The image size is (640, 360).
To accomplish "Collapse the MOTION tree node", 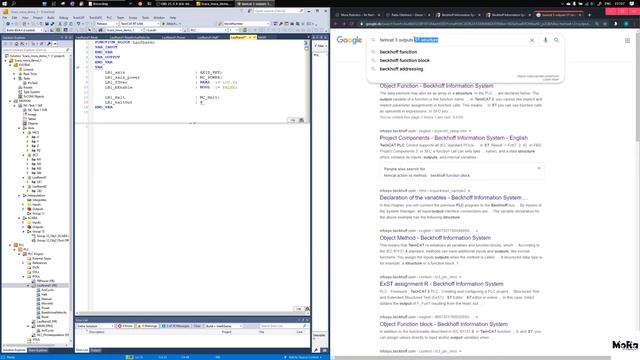I will pyautogui.click(x=11, y=101).
